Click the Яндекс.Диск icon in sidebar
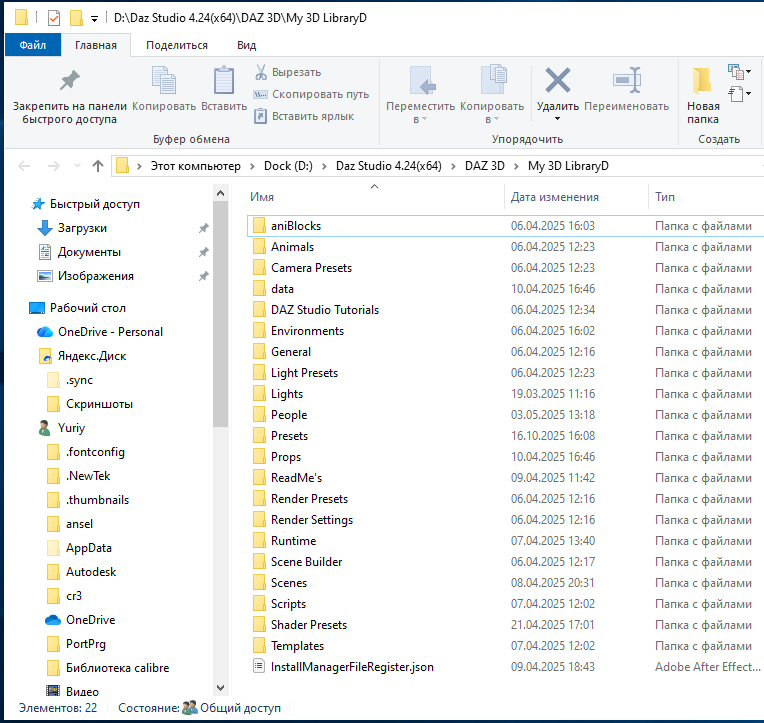 coord(45,356)
